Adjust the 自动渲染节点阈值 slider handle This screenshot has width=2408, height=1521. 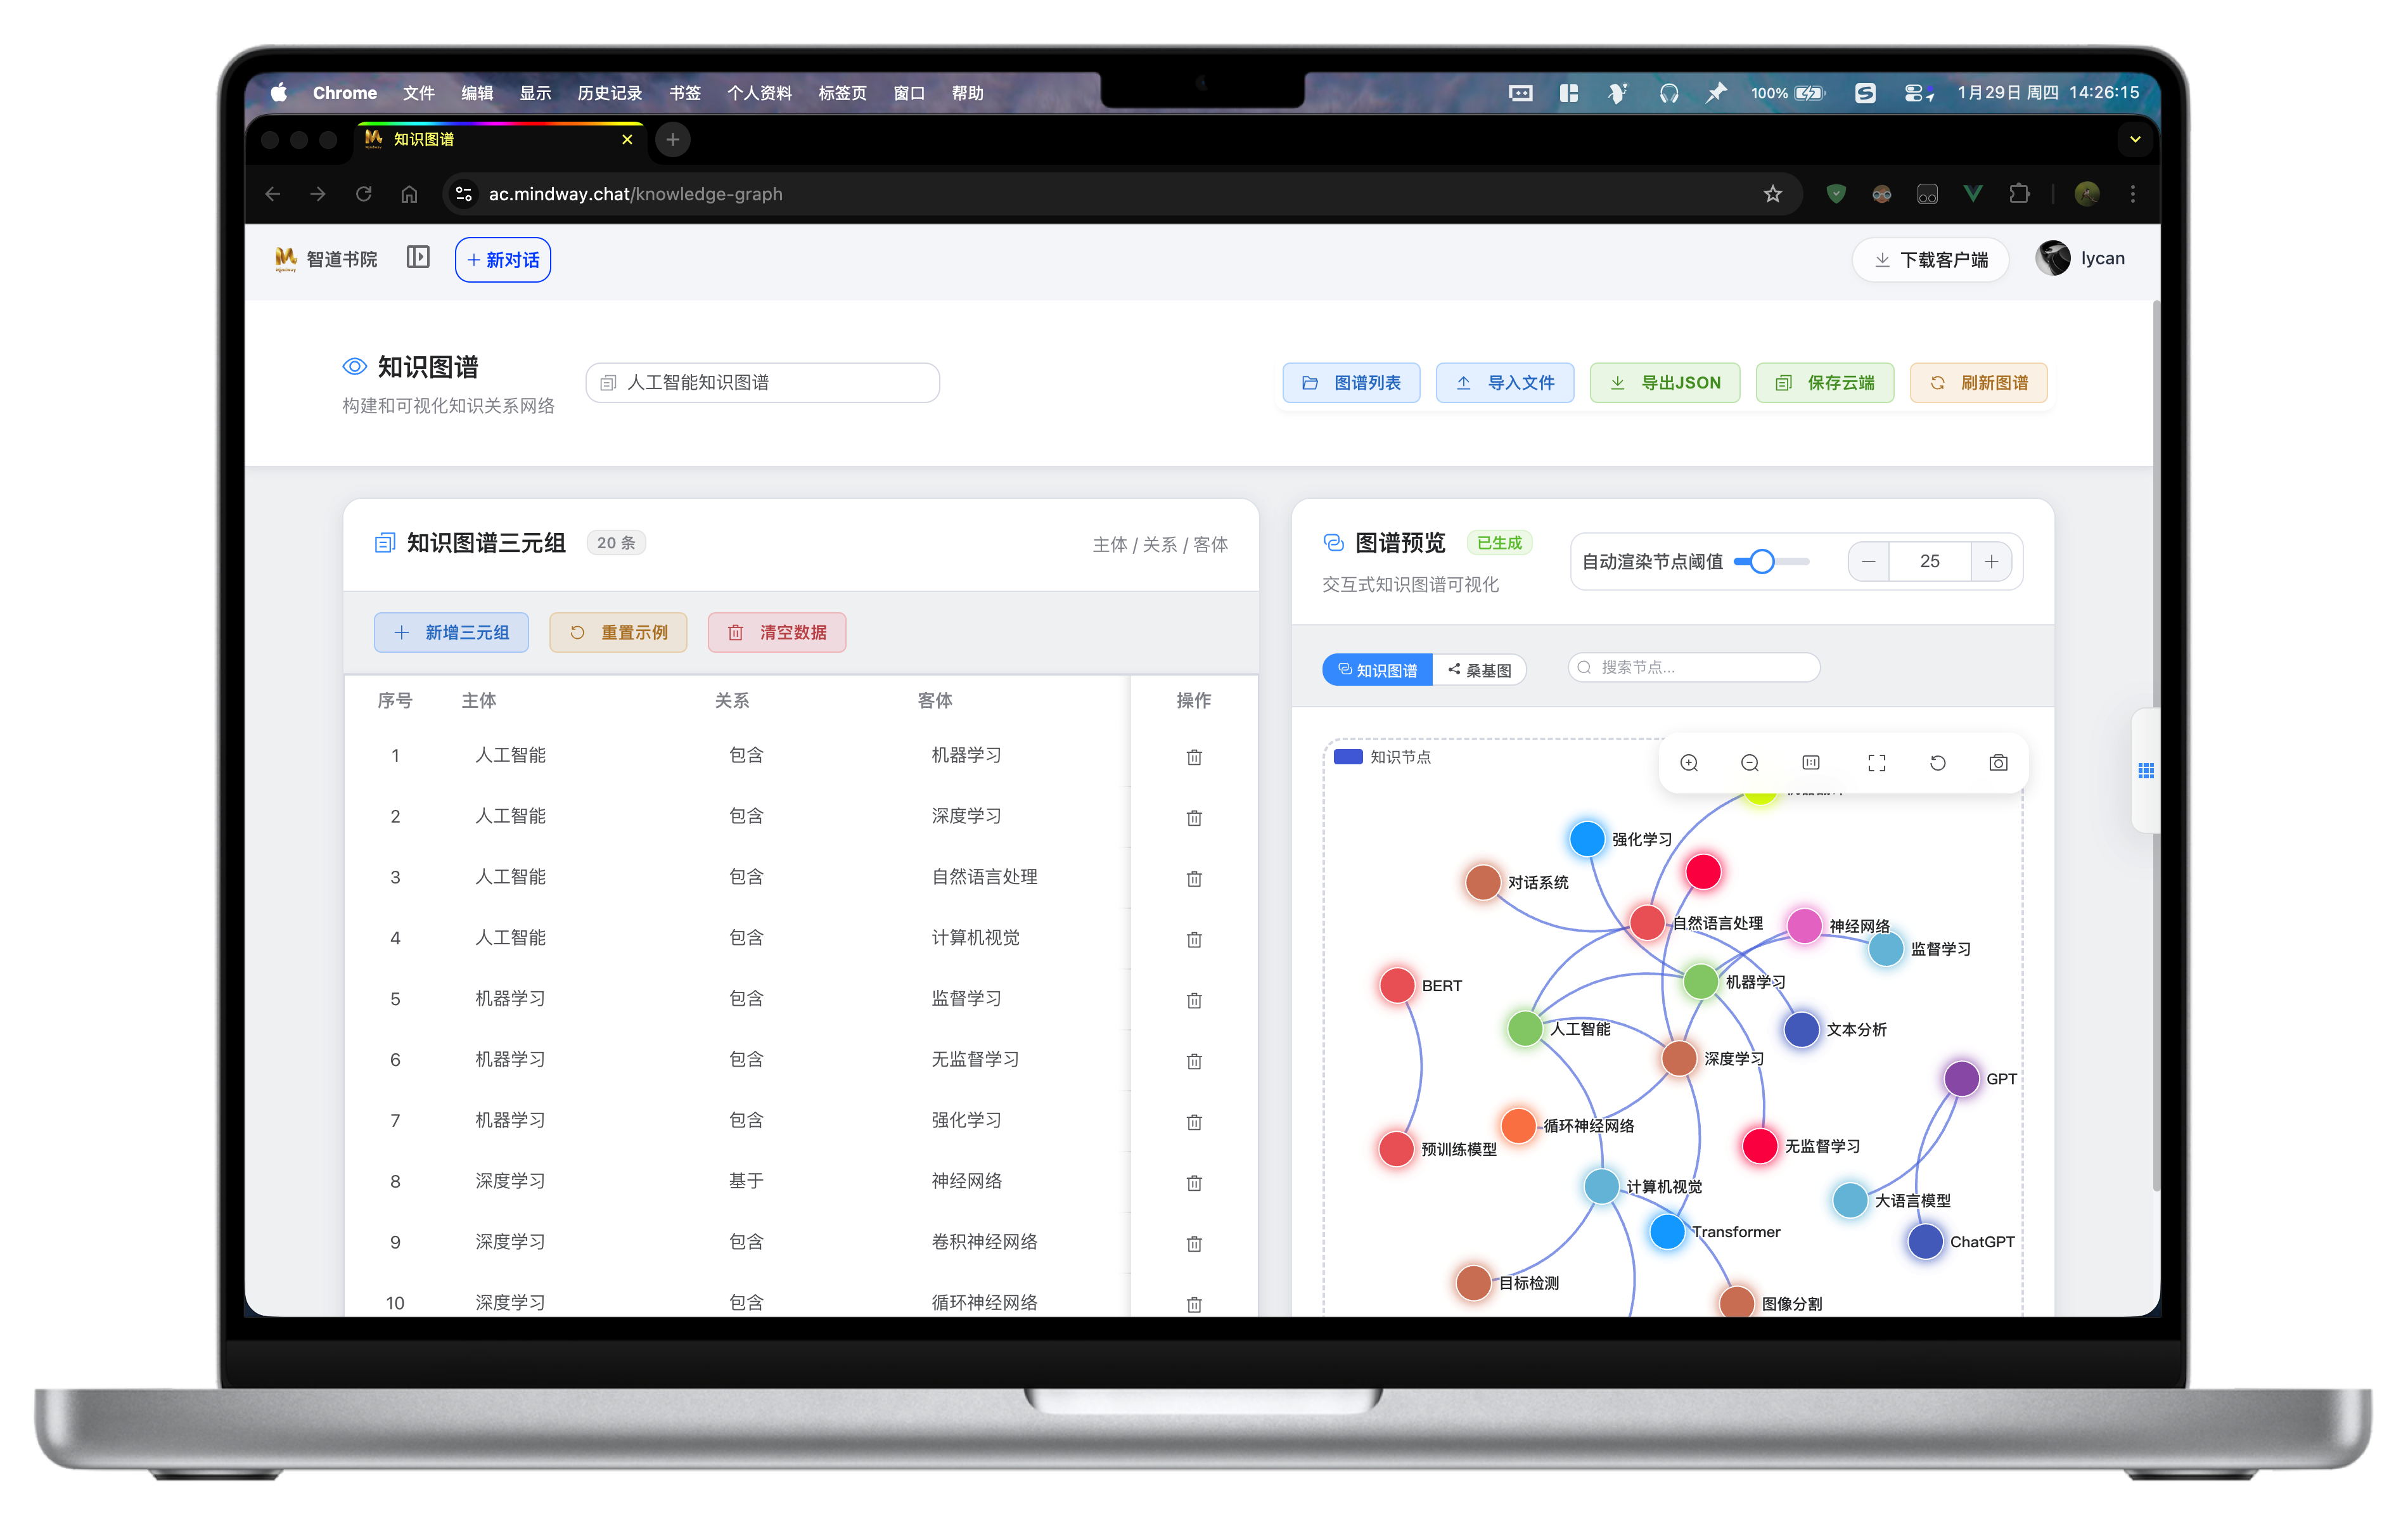(1762, 562)
